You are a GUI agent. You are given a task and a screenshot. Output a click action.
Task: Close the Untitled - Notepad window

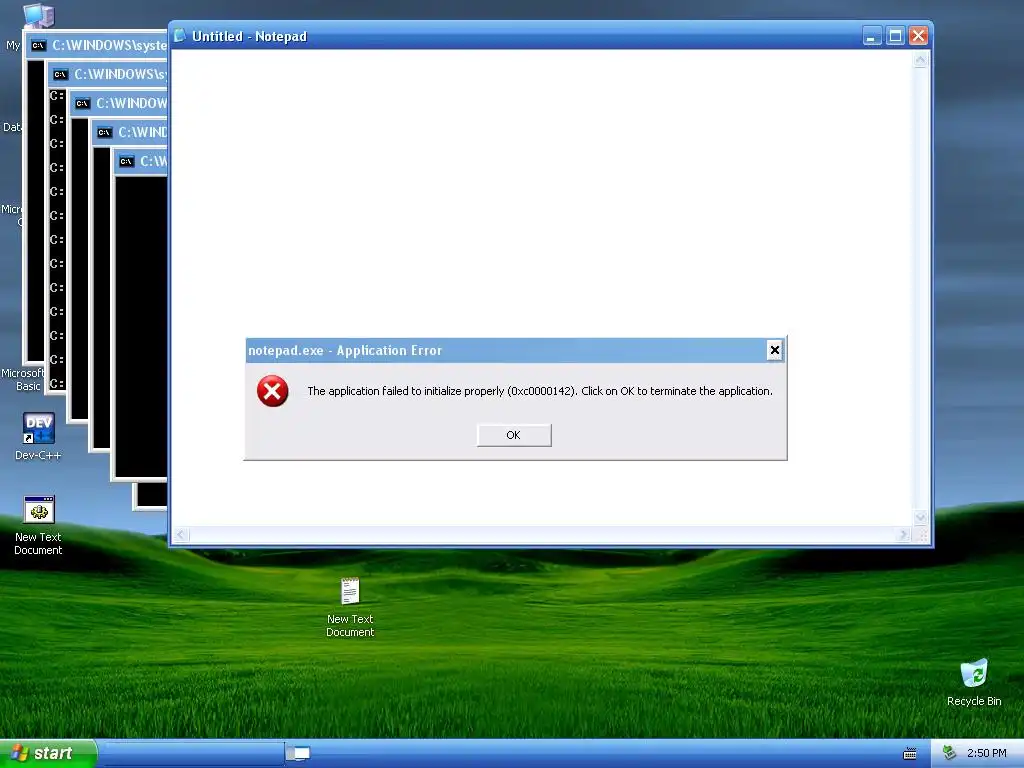click(918, 36)
